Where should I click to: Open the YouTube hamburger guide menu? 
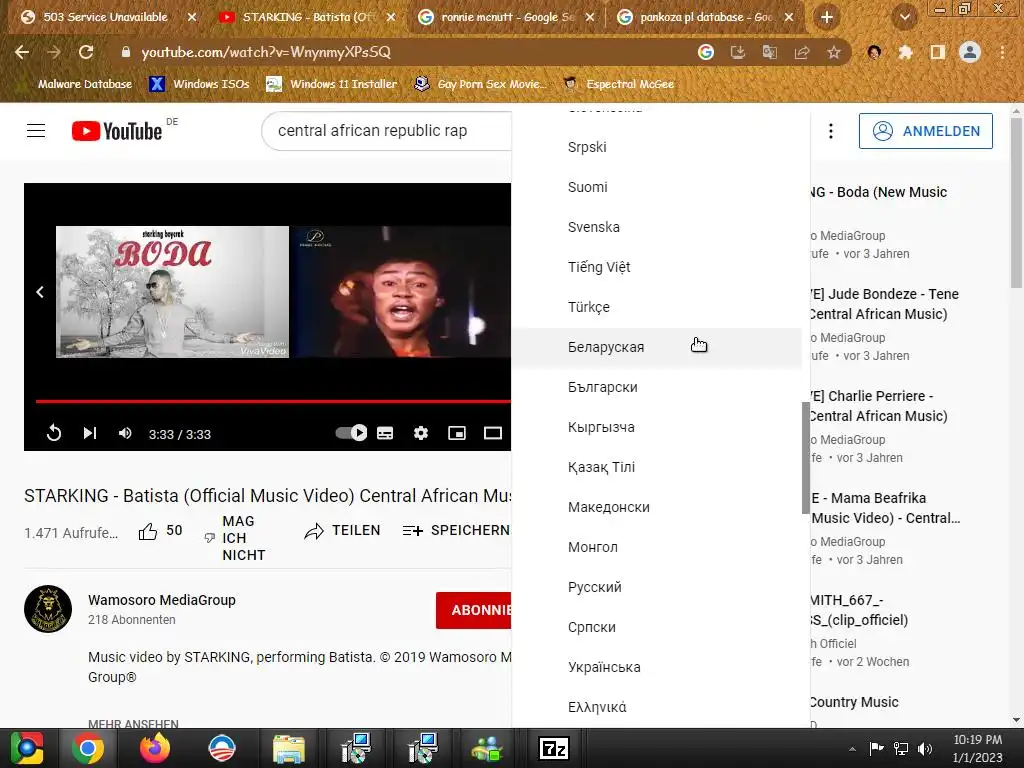point(36,131)
